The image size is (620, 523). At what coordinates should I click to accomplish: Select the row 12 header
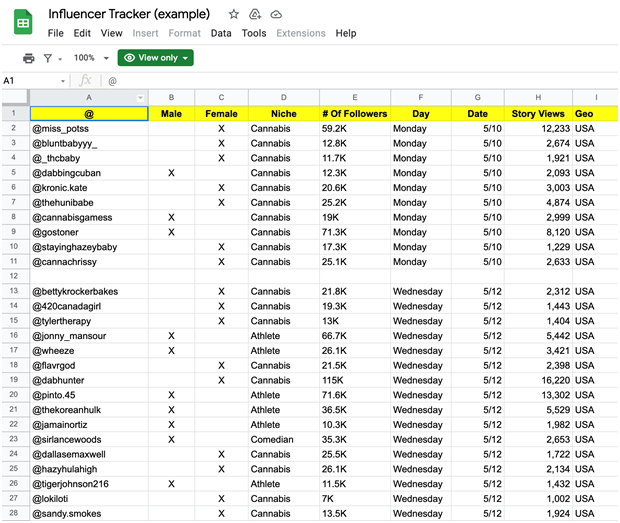[x=14, y=276]
